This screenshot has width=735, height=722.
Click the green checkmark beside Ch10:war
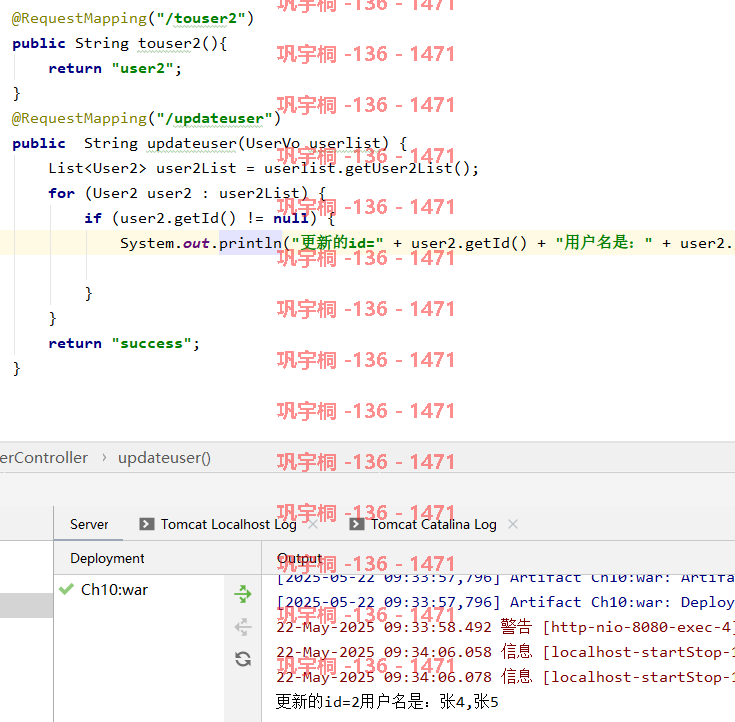pos(67,589)
